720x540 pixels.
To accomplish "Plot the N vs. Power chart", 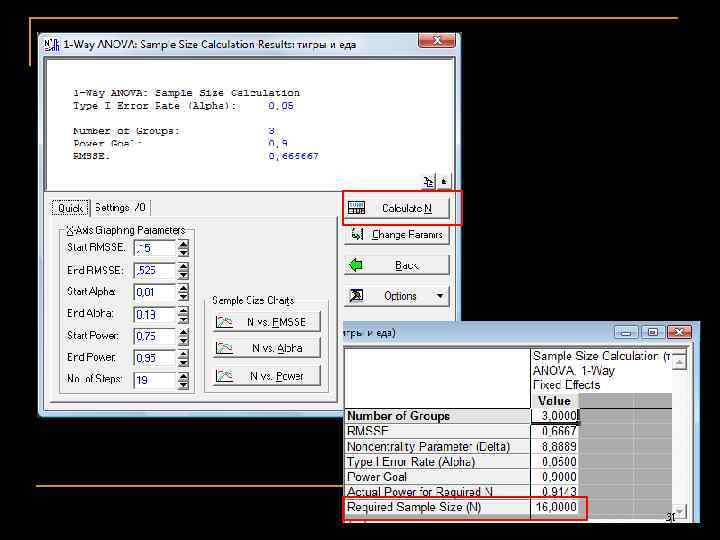I will pyautogui.click(x=267, y=376).
